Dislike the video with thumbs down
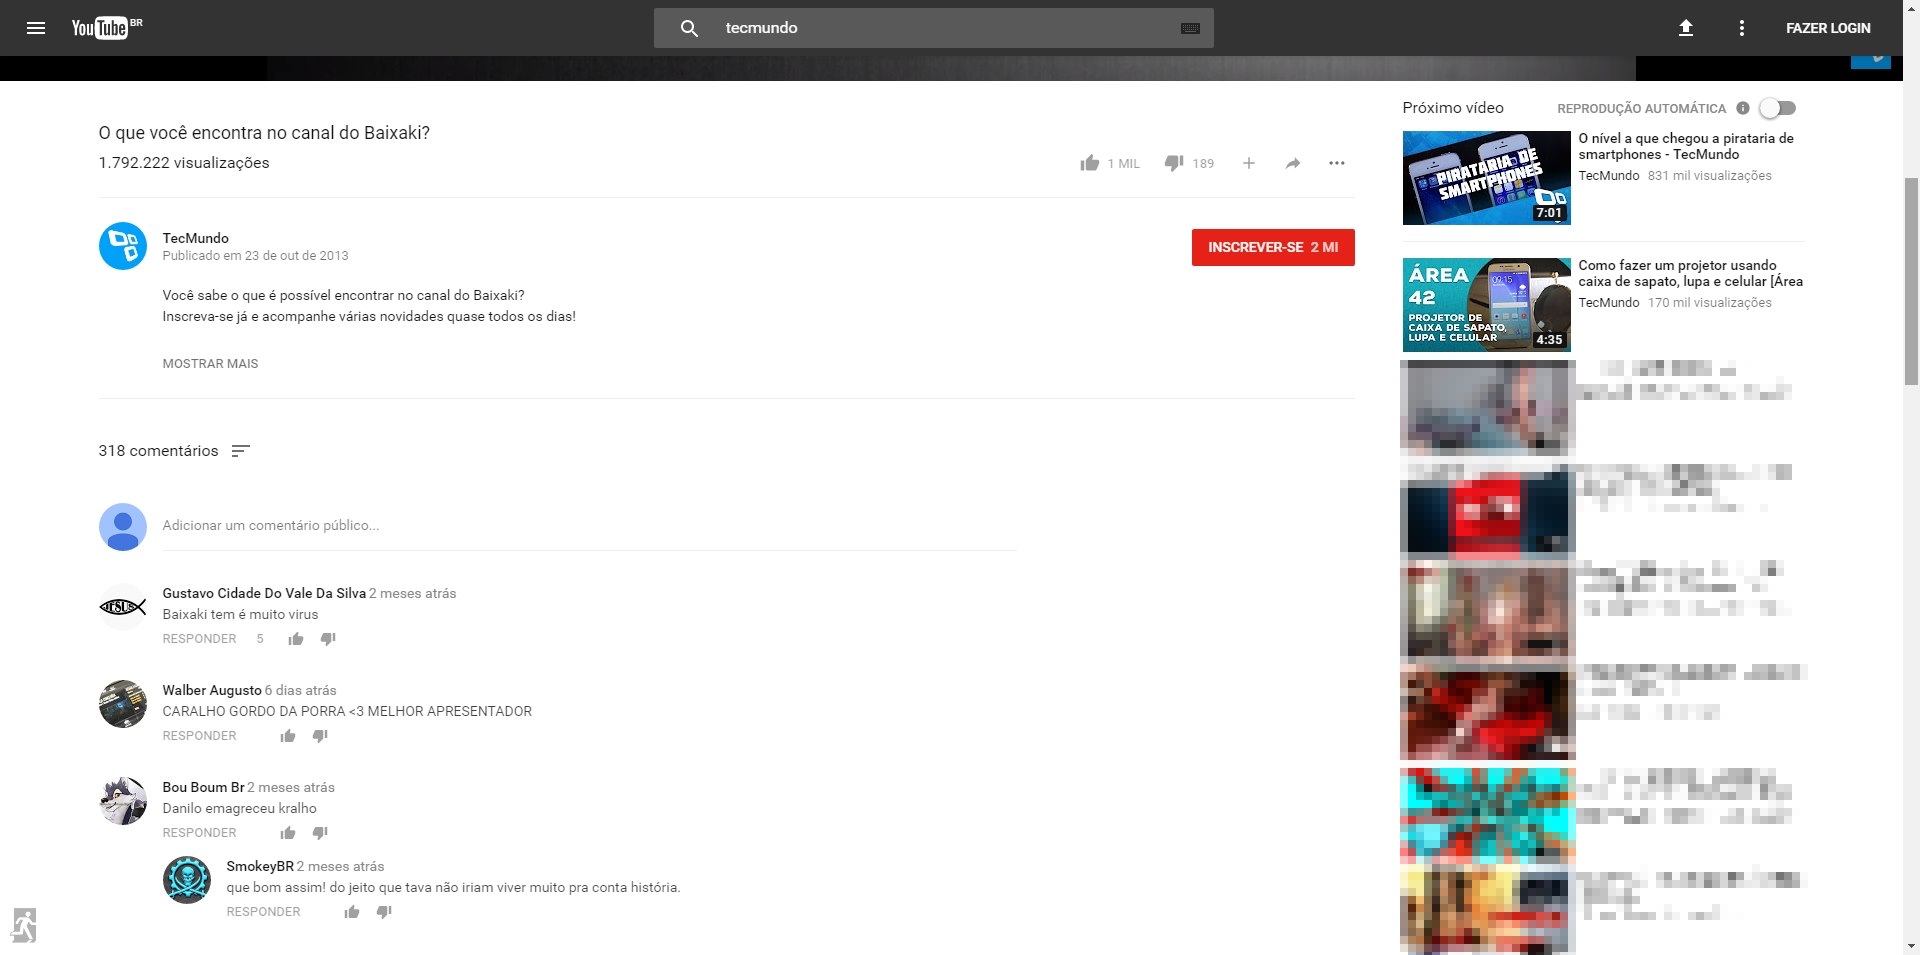The image size is (1920, 955). tap(1174, 163)
